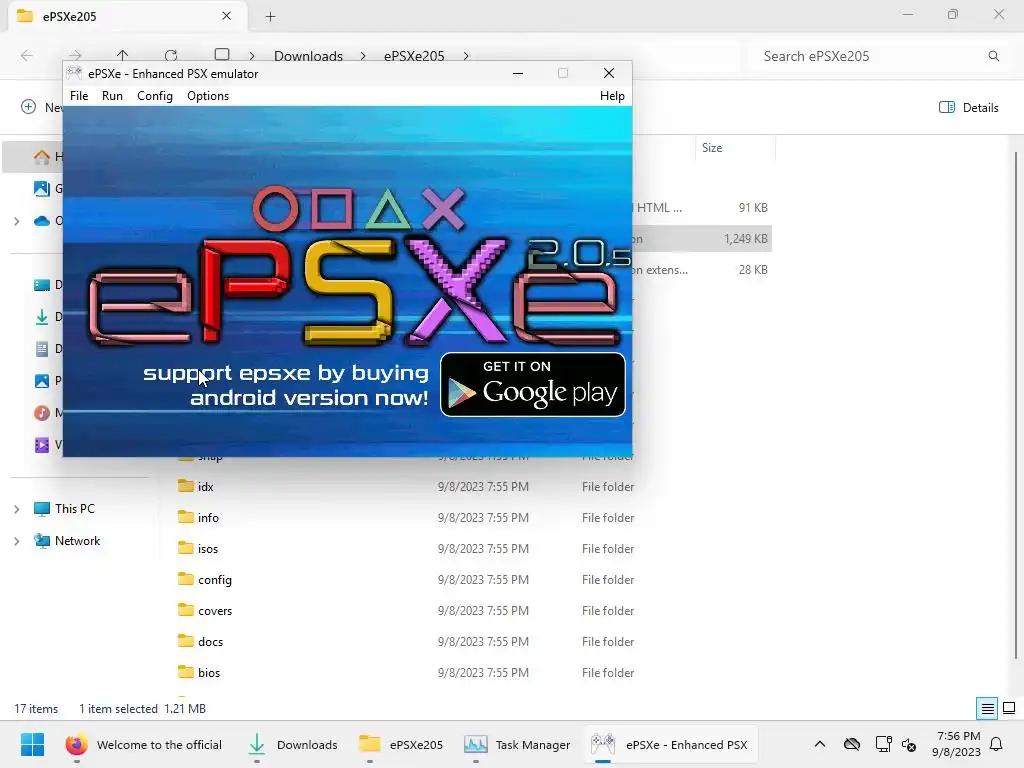
Task: Select the docs folder
Action: click(x=210, y=642)
